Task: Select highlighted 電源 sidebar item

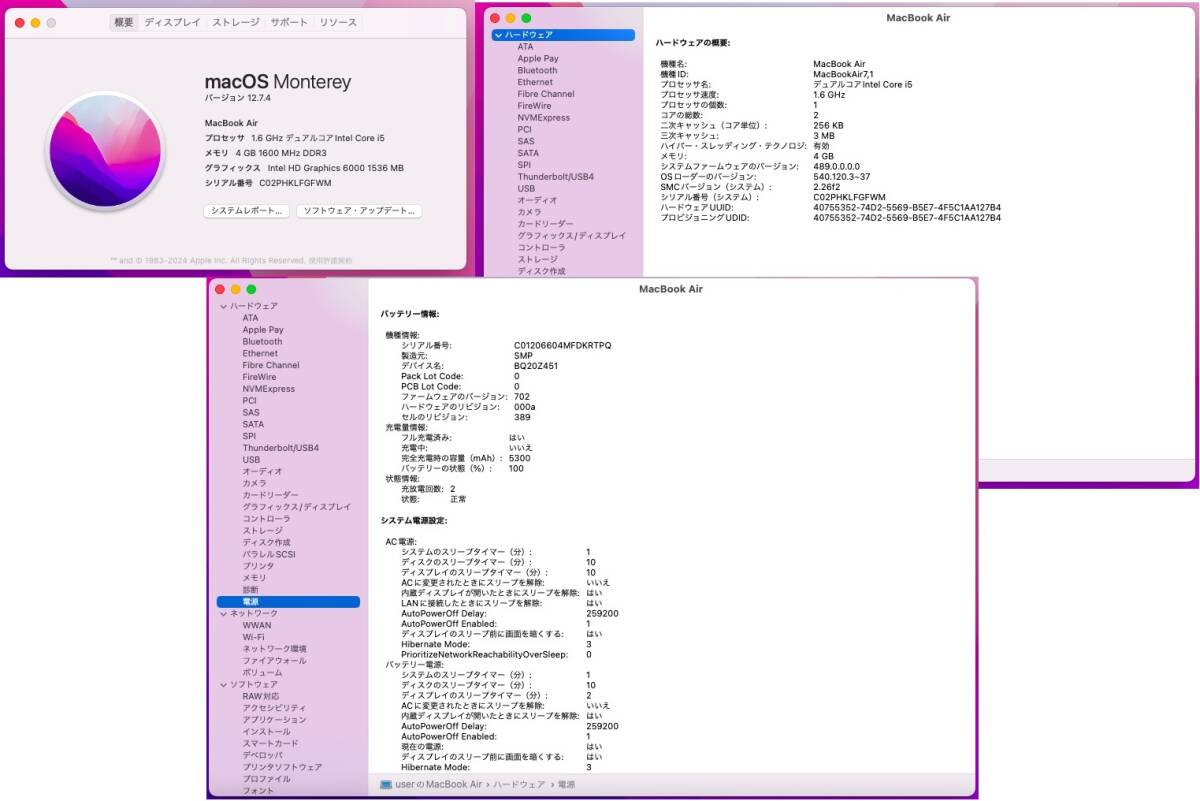Action: (288, 602)
